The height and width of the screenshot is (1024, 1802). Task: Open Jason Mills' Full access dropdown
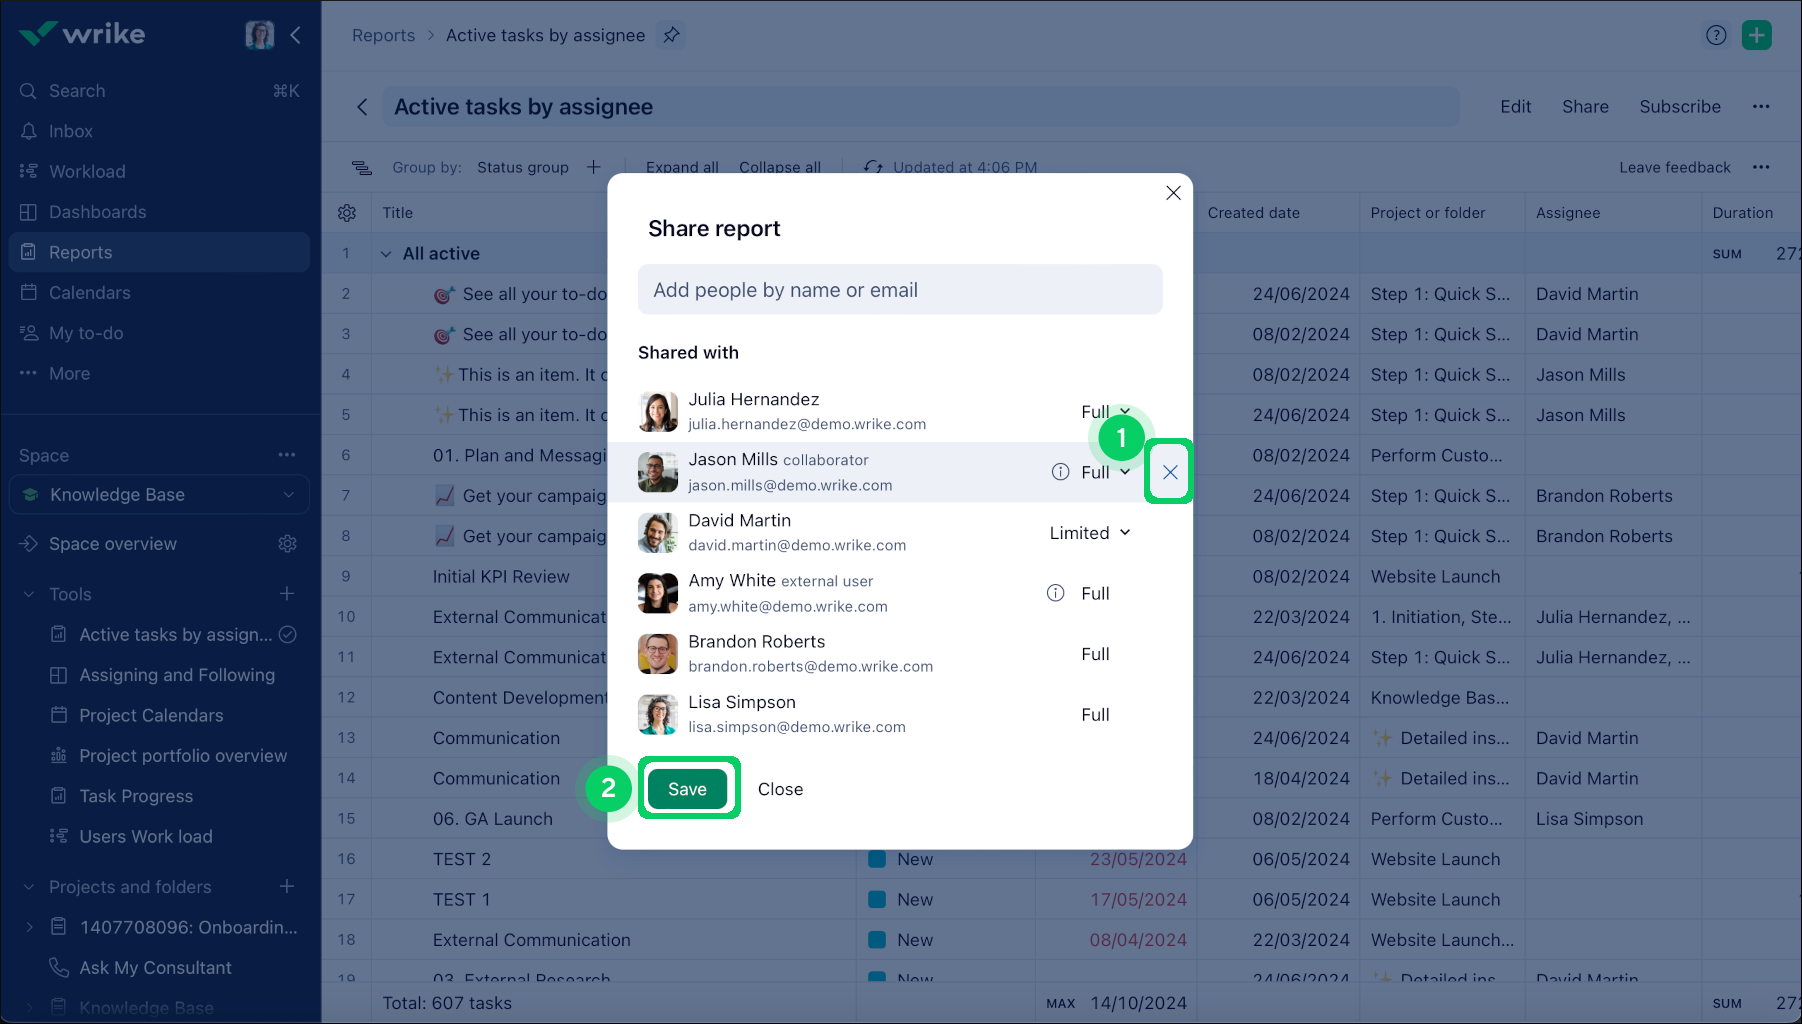pyautogui.click(x=1105, y=472)
